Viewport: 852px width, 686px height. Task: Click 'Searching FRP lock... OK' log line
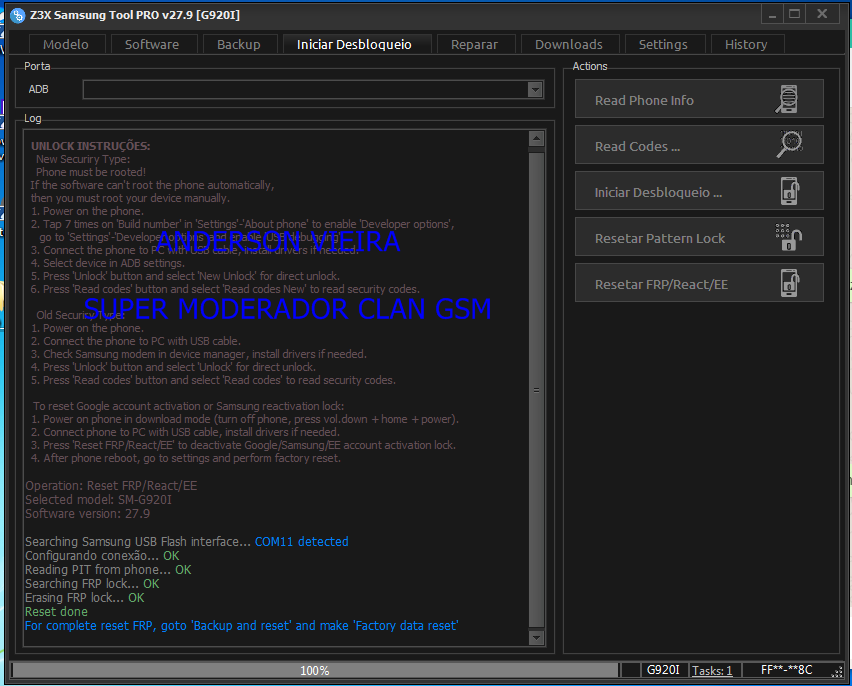(92, 584)
